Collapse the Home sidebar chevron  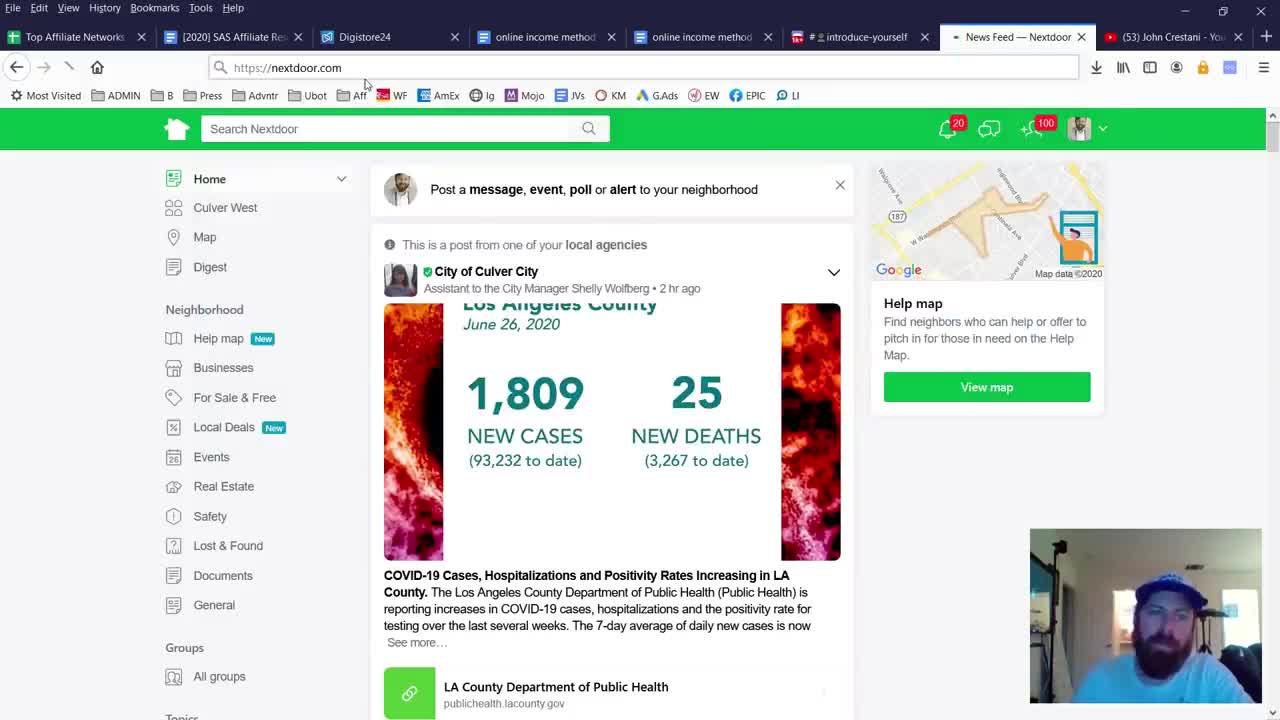tap(341, 179)
